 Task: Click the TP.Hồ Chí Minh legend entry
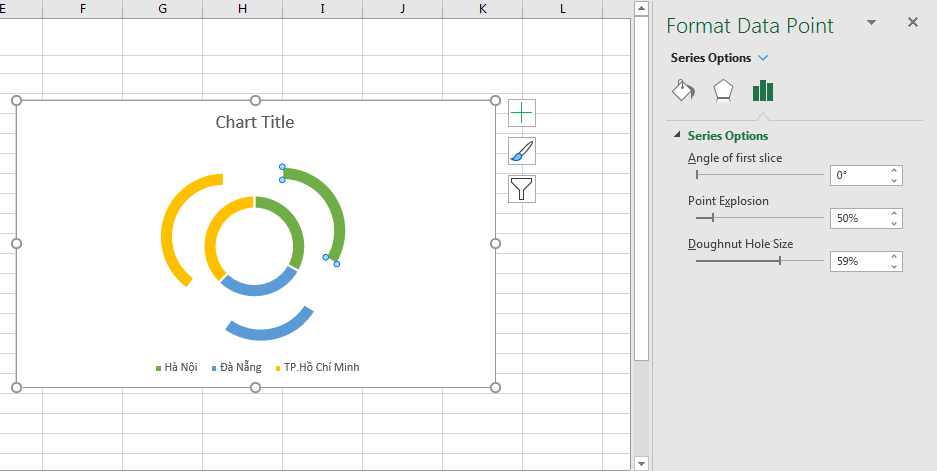[x=320, y=367]
